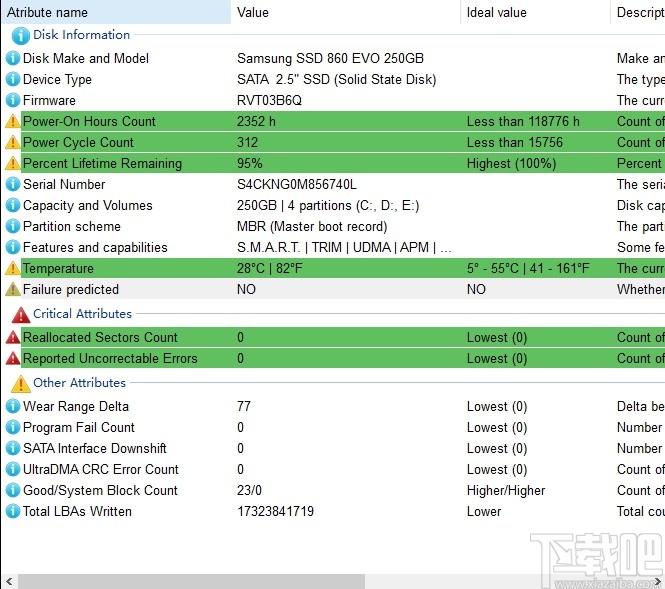Select the Reported Uncorrectable Errors row label
The image size is (665, 589).
coord(110,358)
